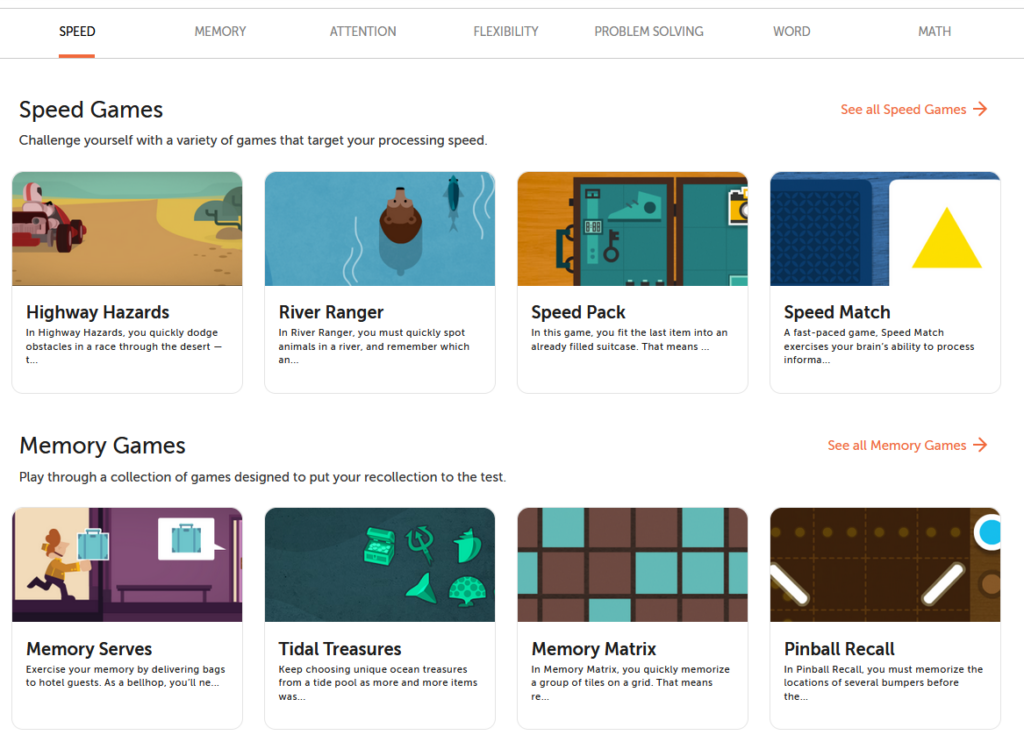1024x735 pixels.
Task: Go to the Flexibility tab
Action: (x=506, y=31)
